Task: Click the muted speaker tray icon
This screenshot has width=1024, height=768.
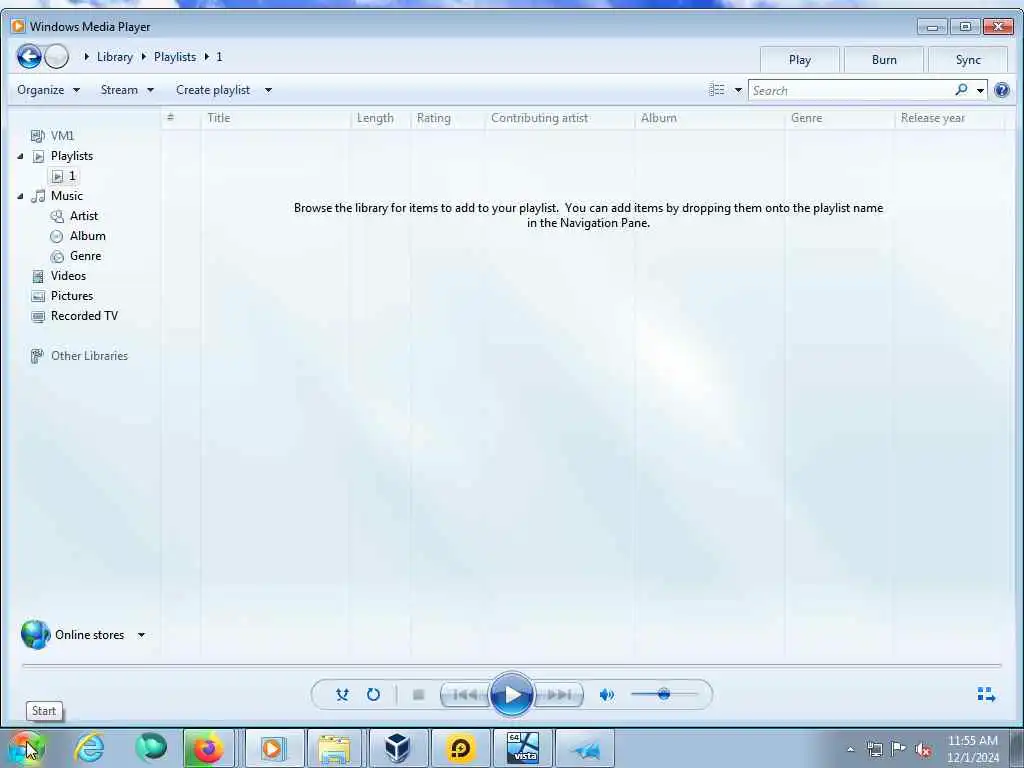Action: pyautogui.click(x=923, y=749)
